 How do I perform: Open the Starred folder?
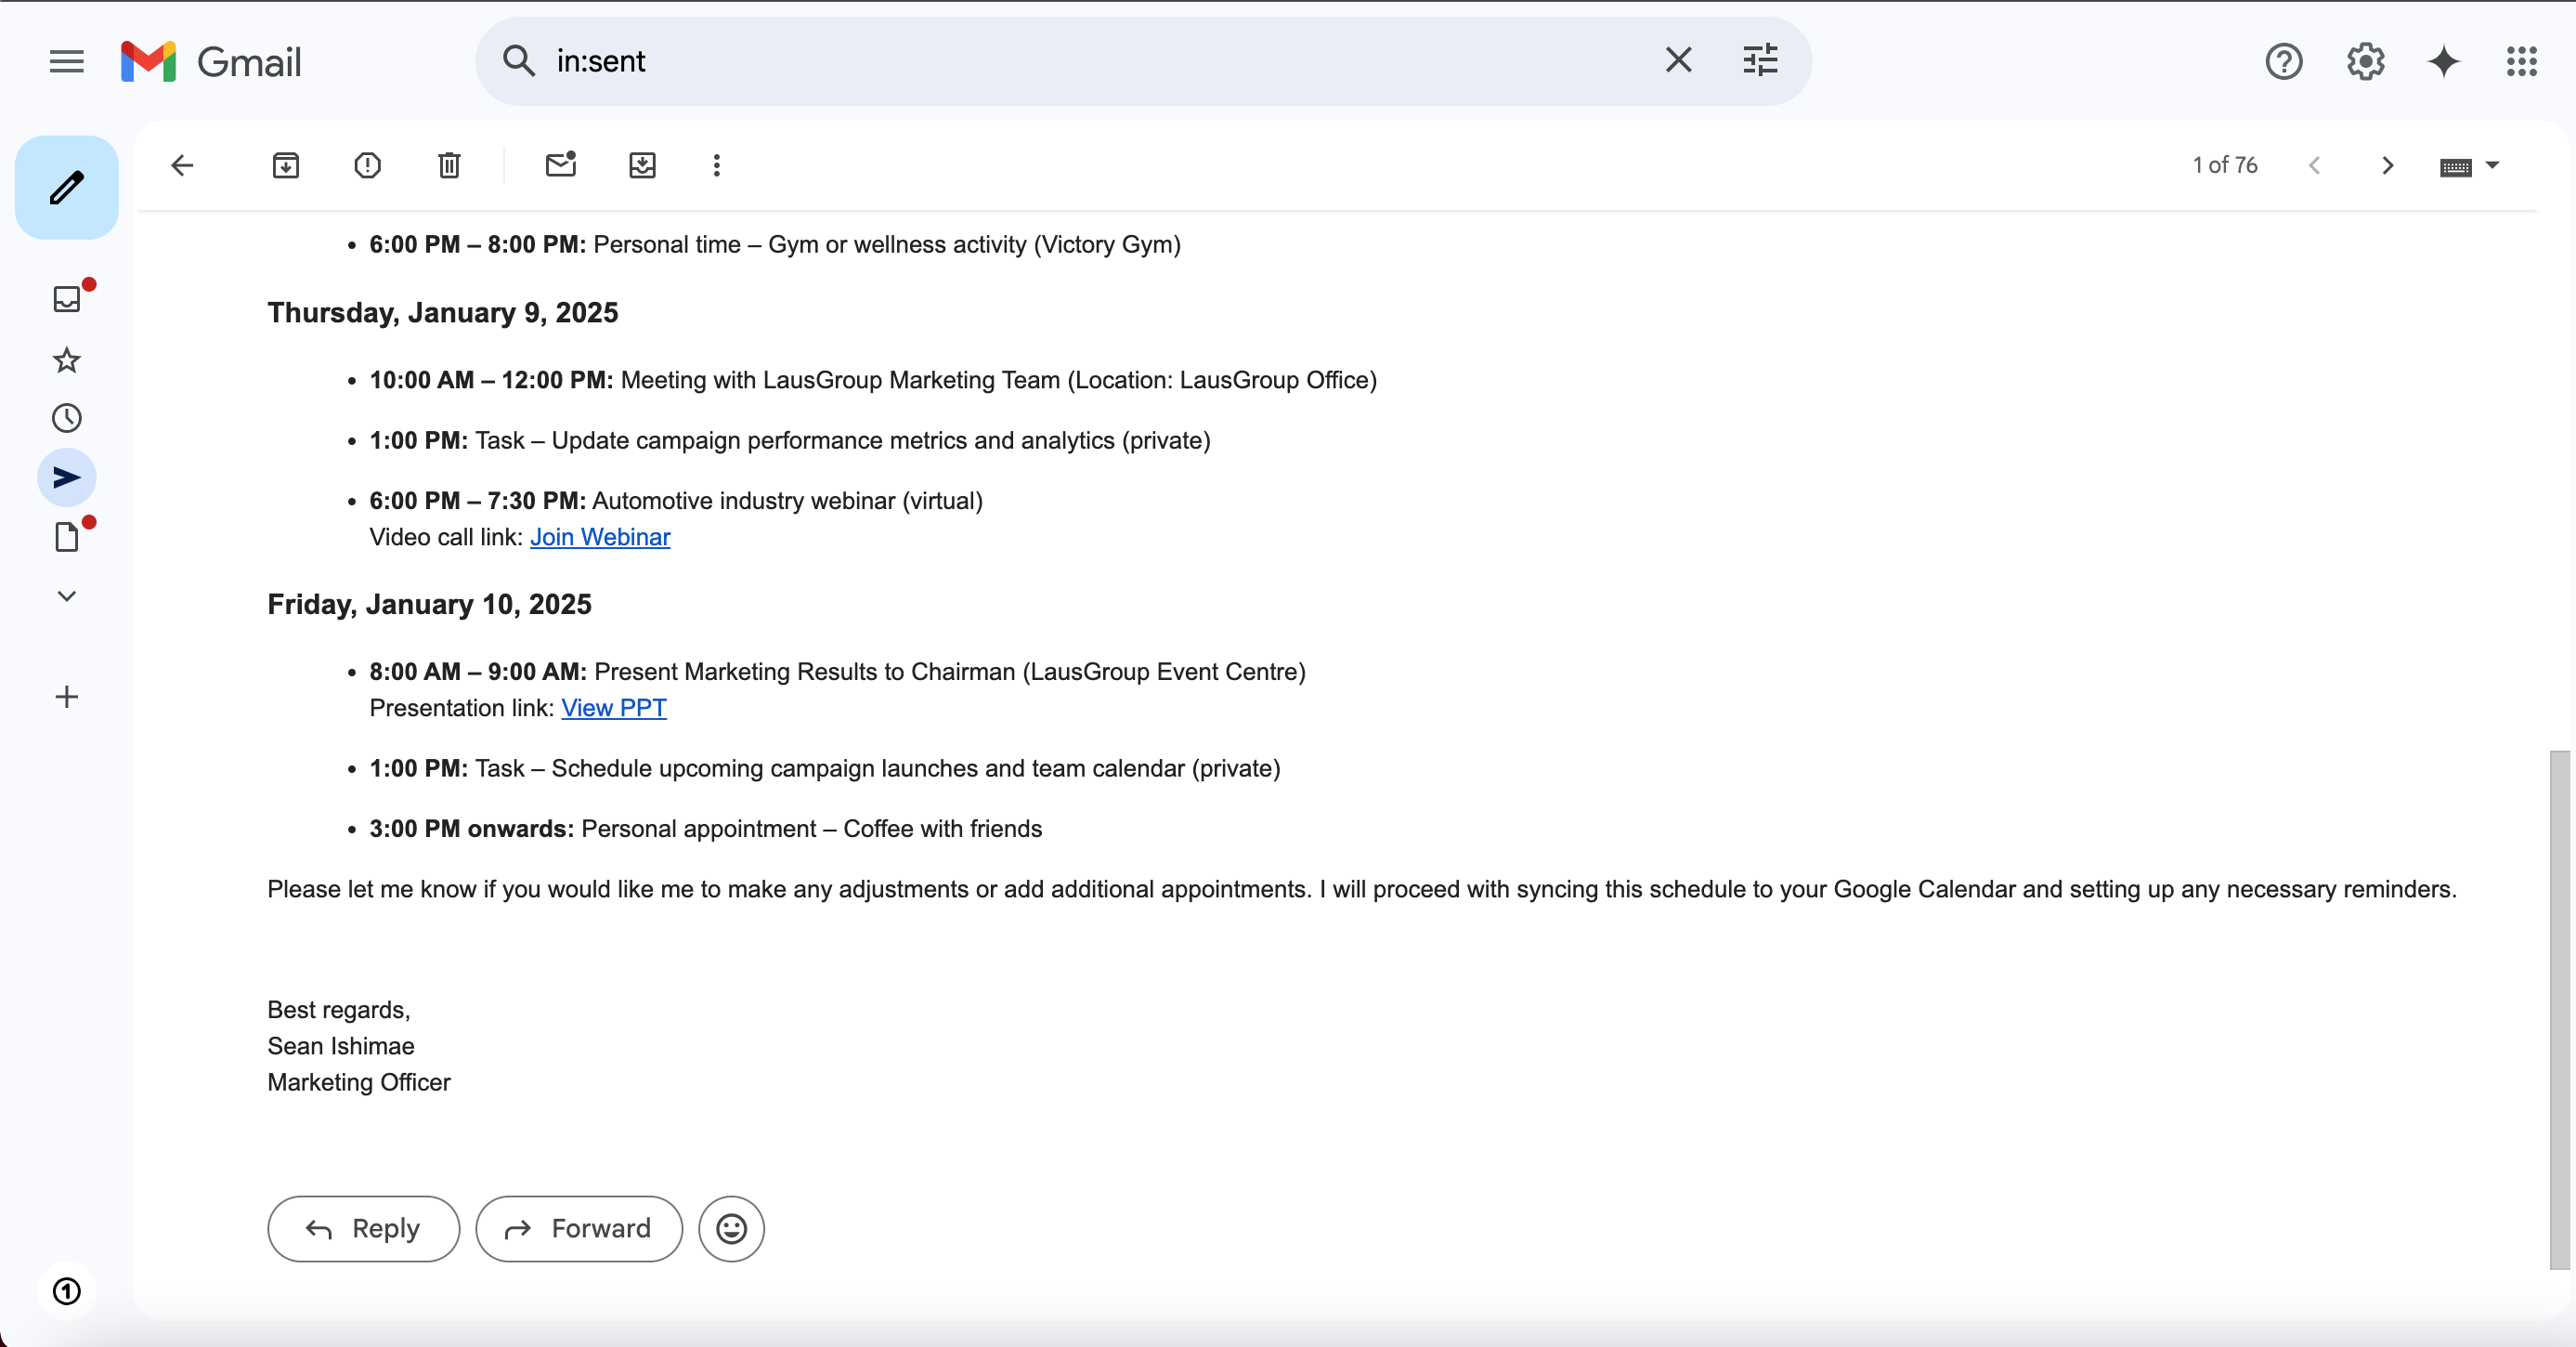66,360
